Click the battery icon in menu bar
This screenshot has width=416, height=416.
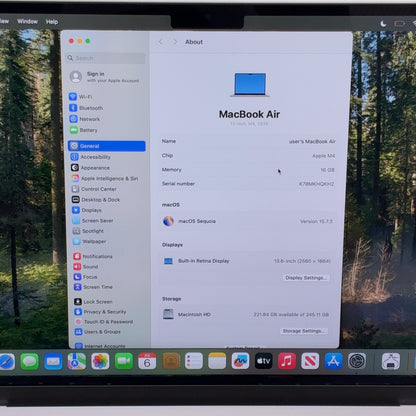coord(400,23)
